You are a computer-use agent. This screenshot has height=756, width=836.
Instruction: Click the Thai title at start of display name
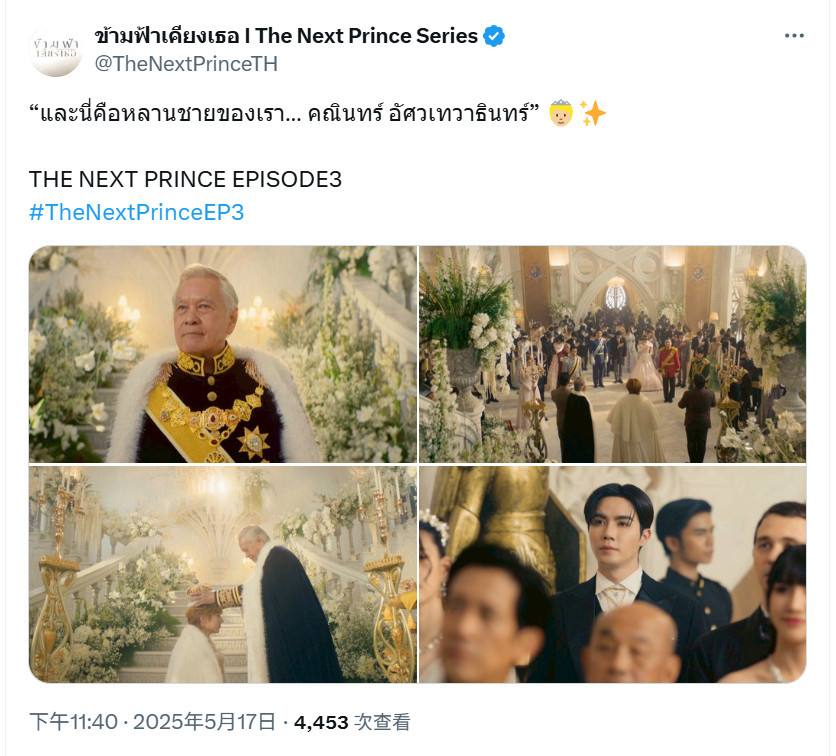167,36
